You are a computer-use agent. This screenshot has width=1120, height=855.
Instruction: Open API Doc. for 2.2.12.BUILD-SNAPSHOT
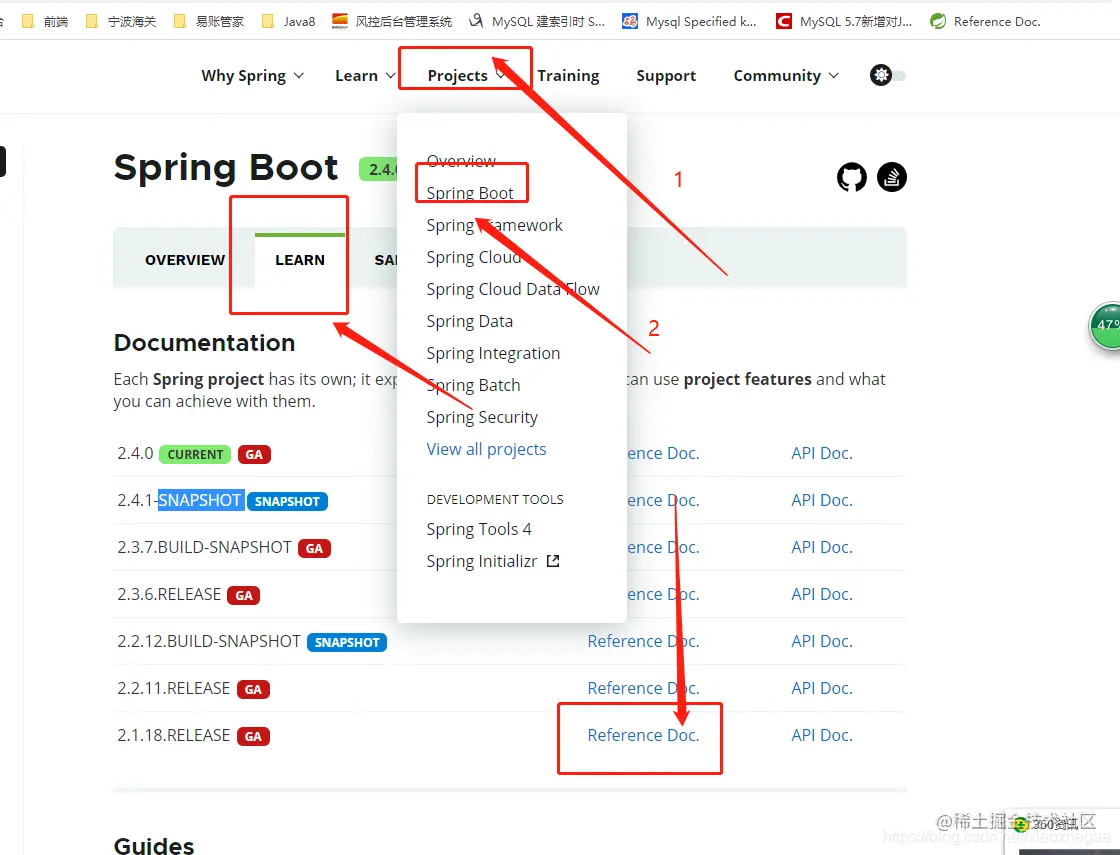(821, 641)
